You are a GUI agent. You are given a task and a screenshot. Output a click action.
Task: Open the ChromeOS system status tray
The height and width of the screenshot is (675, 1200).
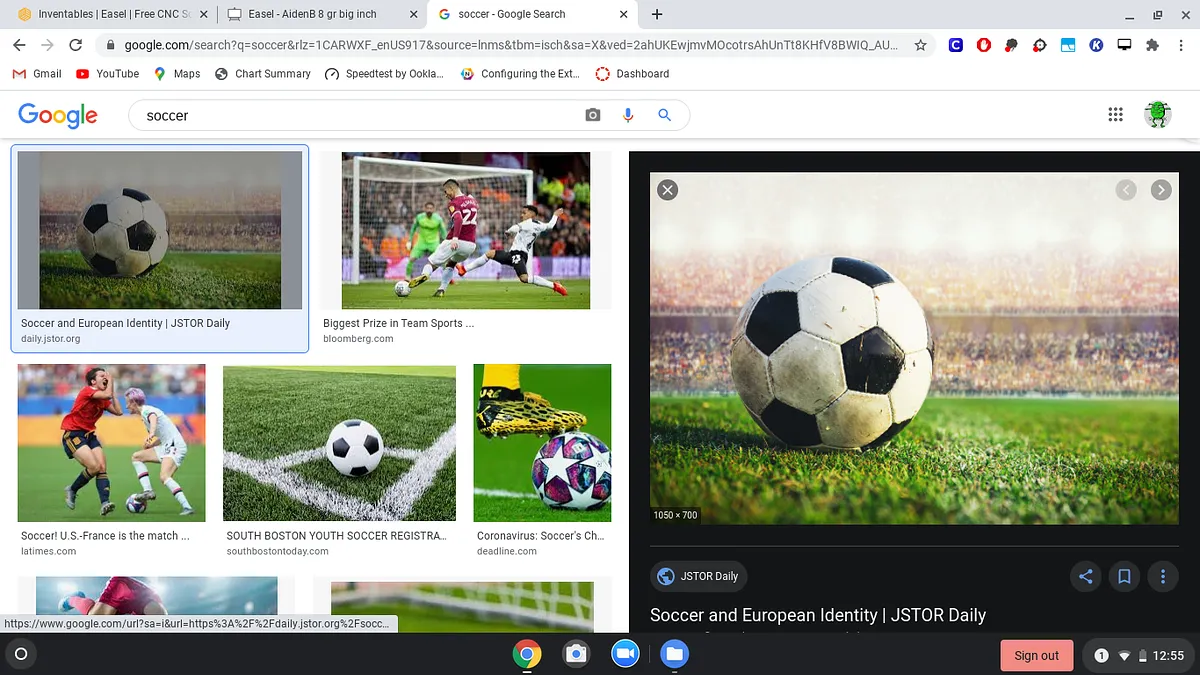coord(1137,656)
